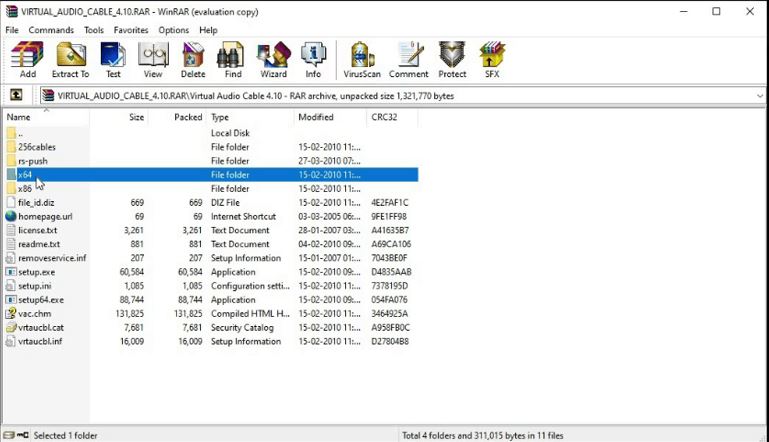Click the 'Internet Shortcut' type cell
This screenshot has width=769, height=442.
243,216
